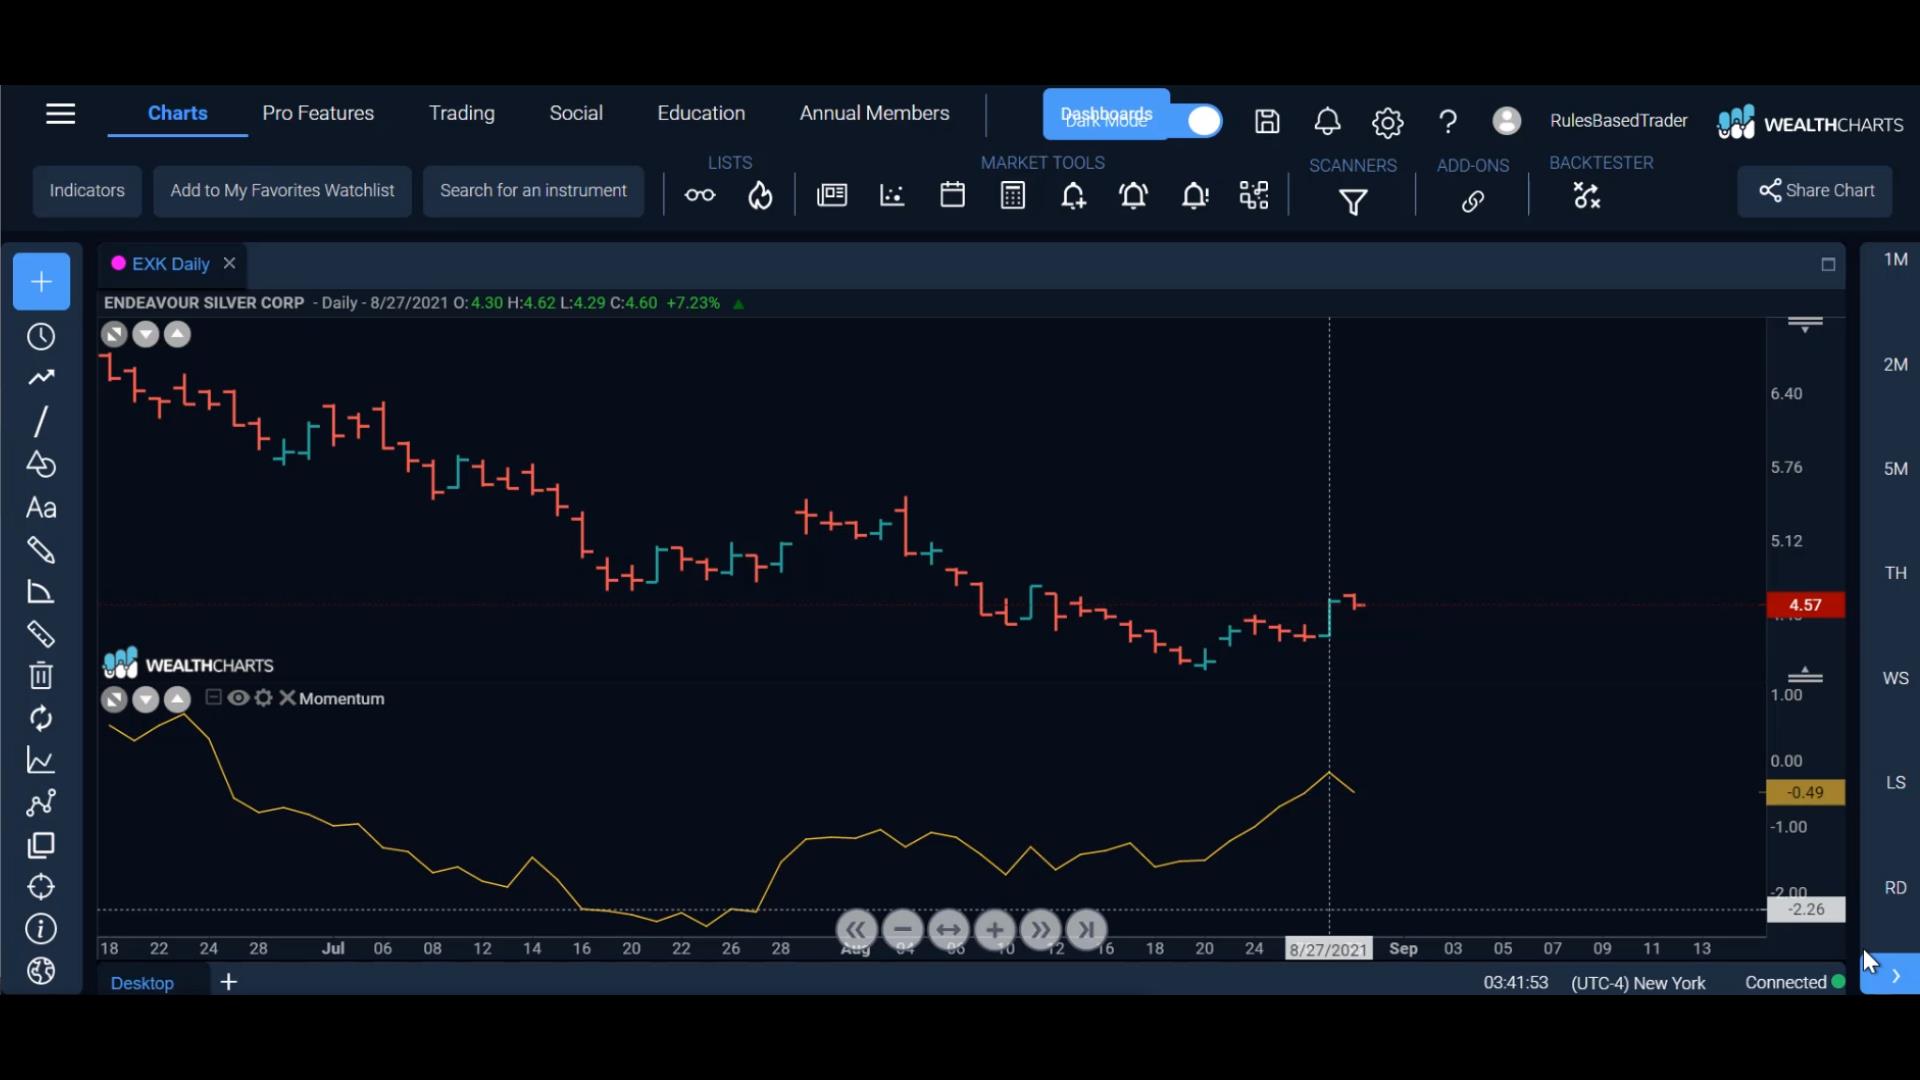Screen dimensions: 1920x1080
Task: Click the trash delete drawings icon
Action: click(41, 676)
